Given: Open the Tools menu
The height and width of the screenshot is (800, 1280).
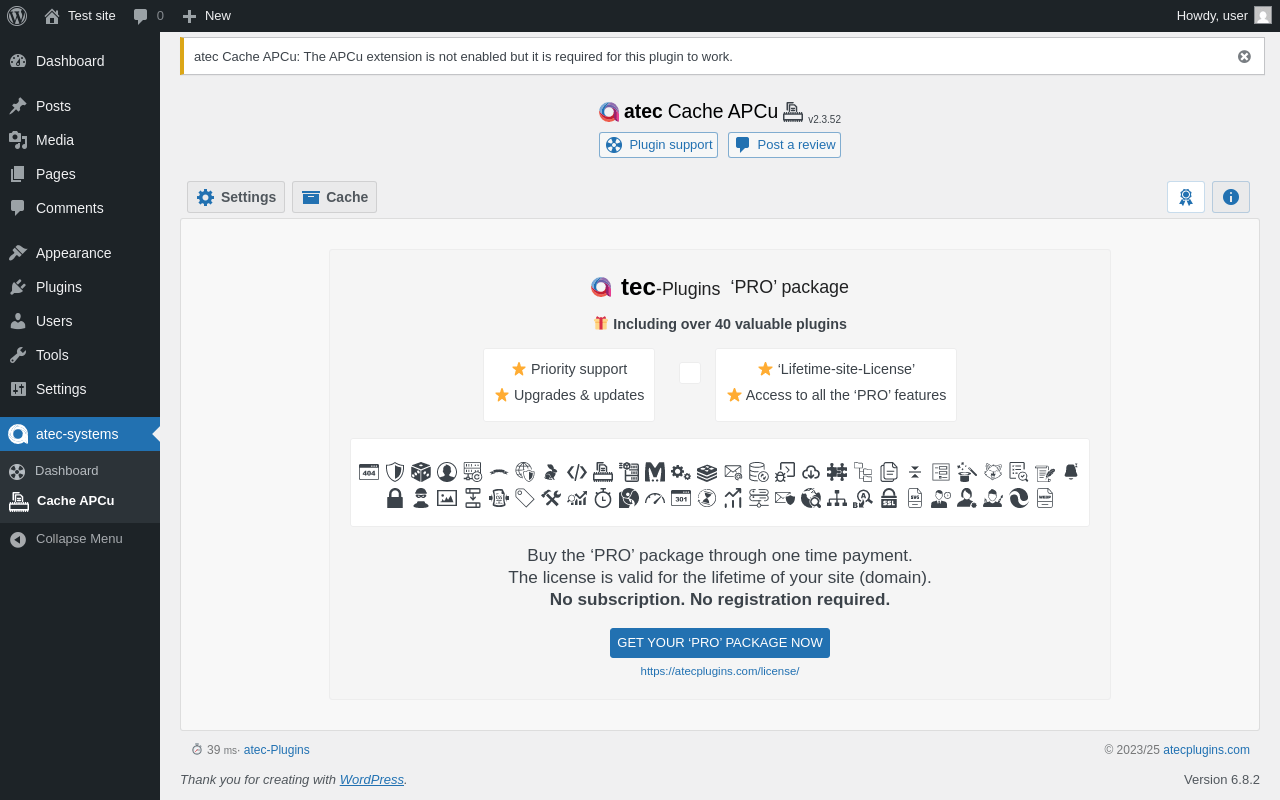Looking at the screenshot, I should [80, 355].
